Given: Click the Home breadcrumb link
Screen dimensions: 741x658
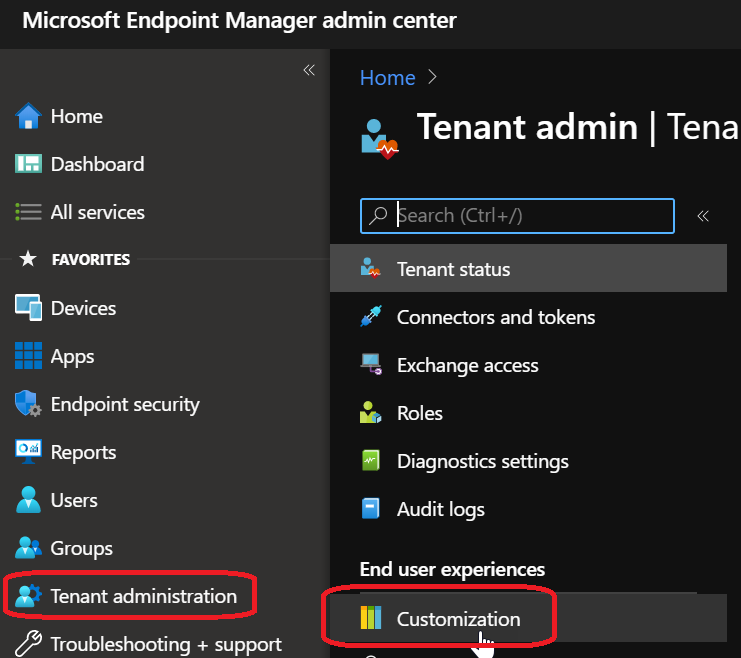Looking at the screenshot, I should click(387, 77).
